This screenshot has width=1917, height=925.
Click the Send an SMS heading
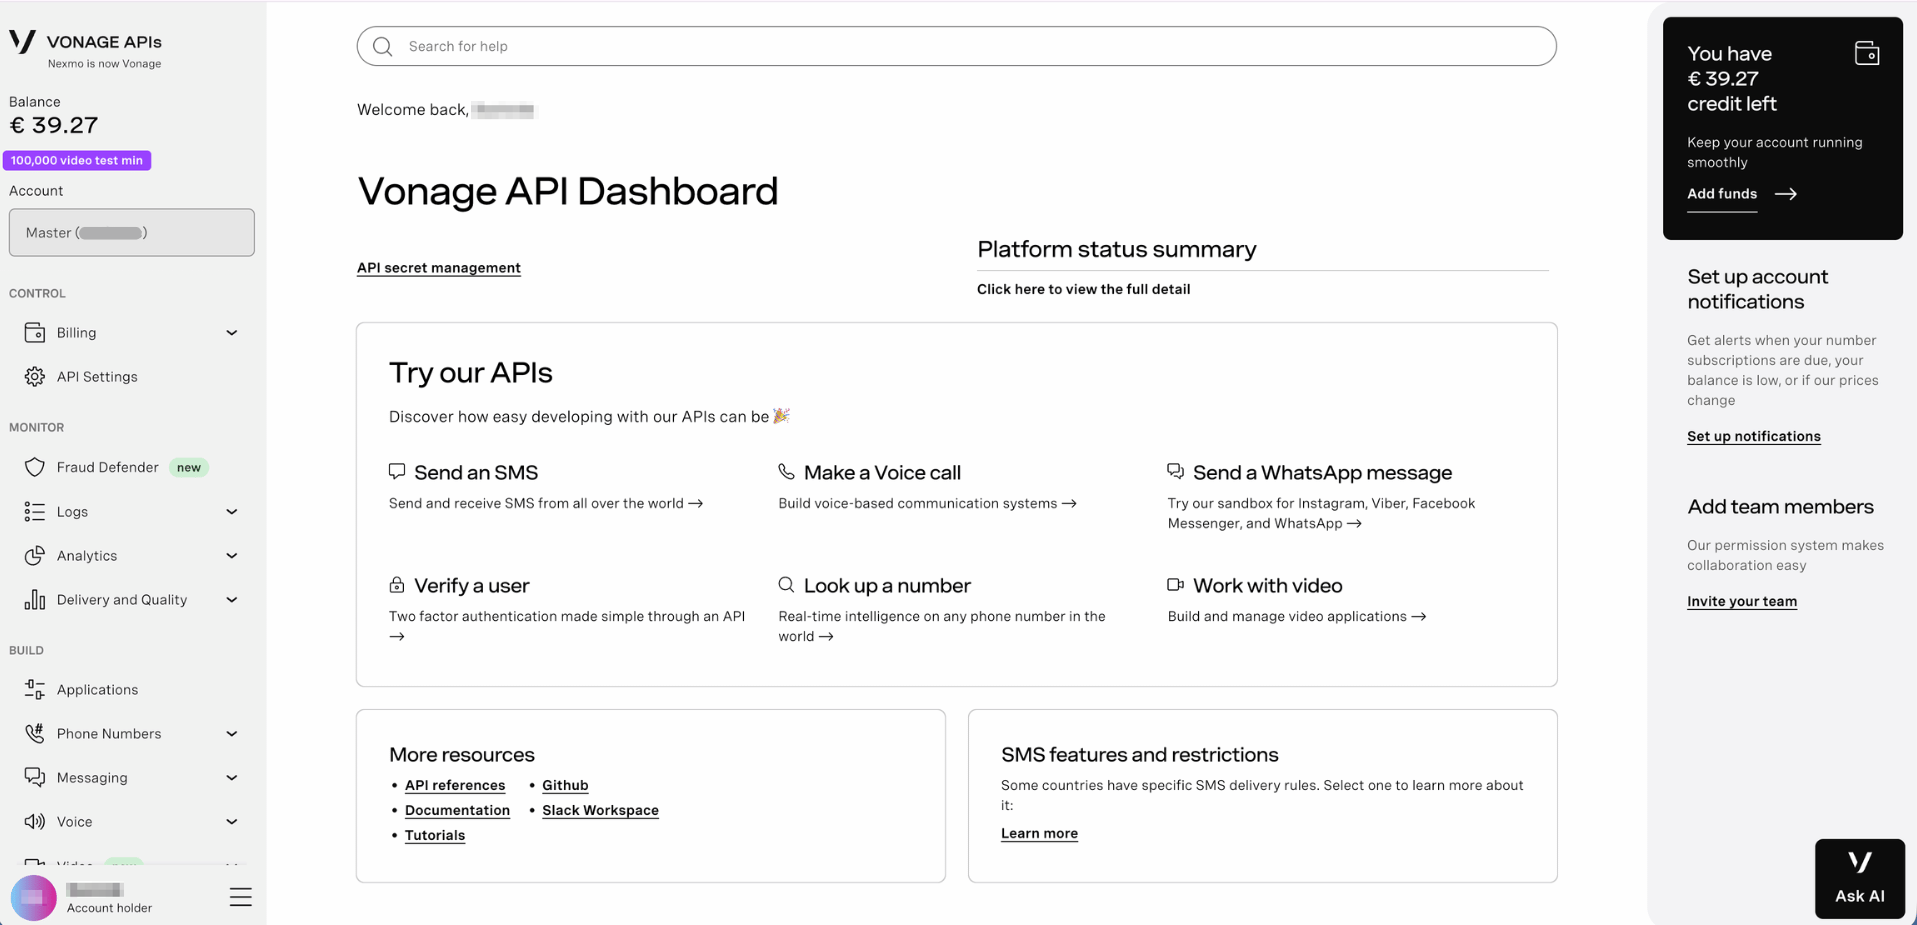click(476, 472)
